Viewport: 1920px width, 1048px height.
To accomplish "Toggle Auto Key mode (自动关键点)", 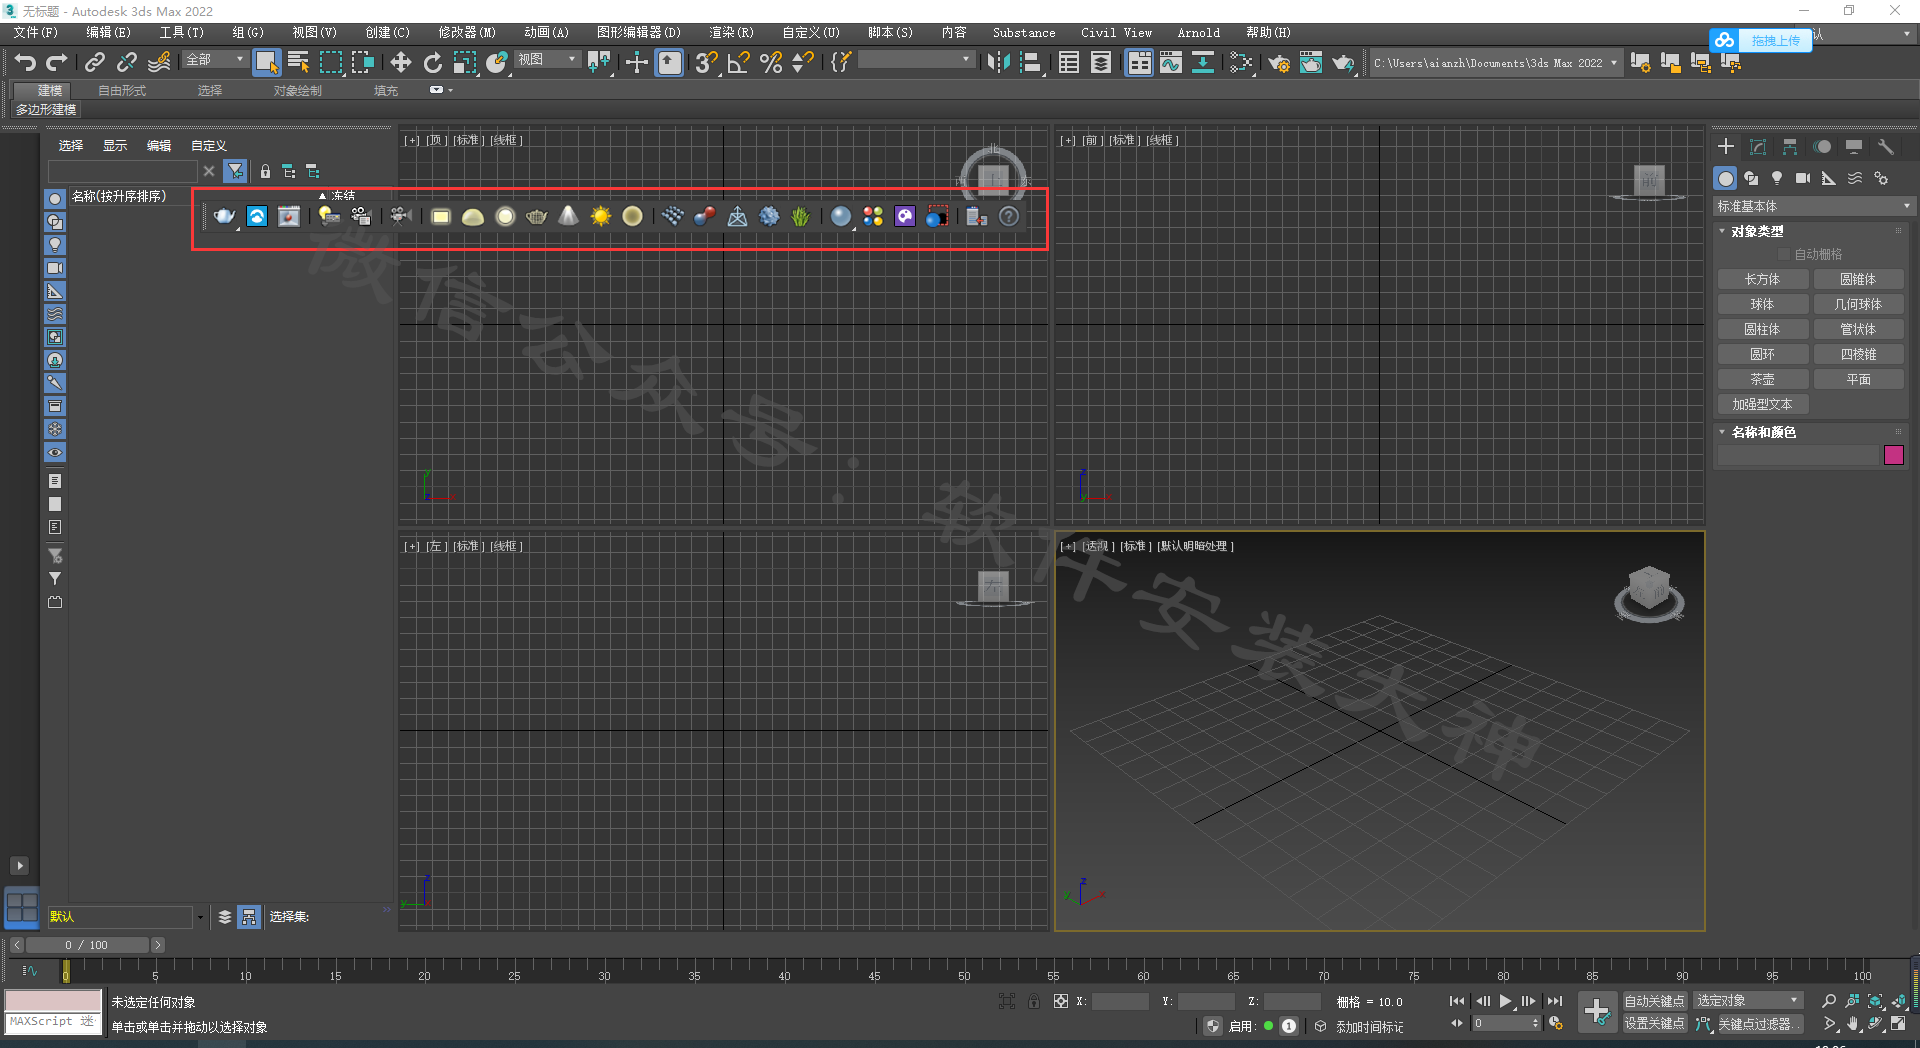I will [1655, 1001].
